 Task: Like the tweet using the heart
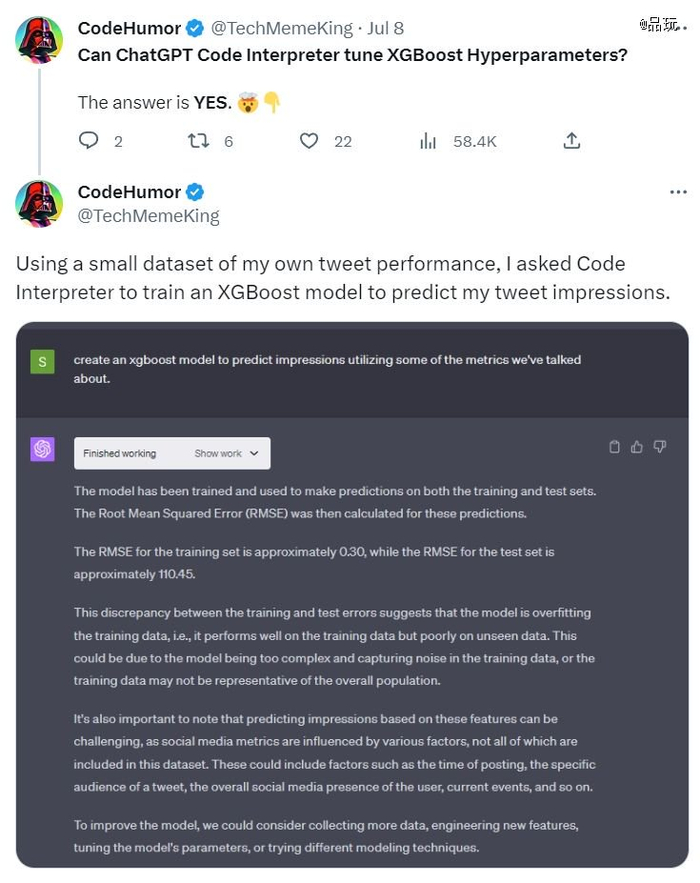point(309,141)
